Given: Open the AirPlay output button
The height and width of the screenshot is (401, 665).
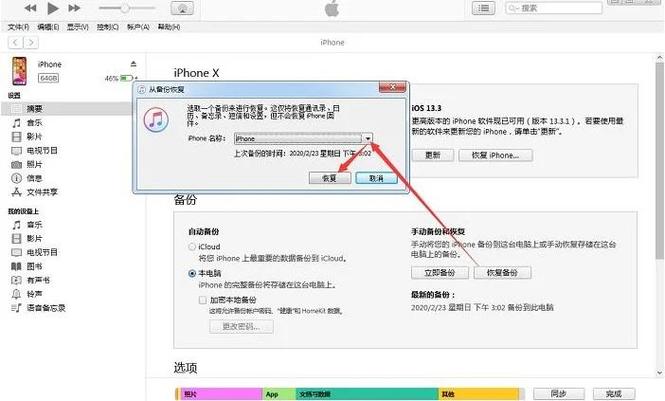Looking at the screenshot, I should point(182,8).
